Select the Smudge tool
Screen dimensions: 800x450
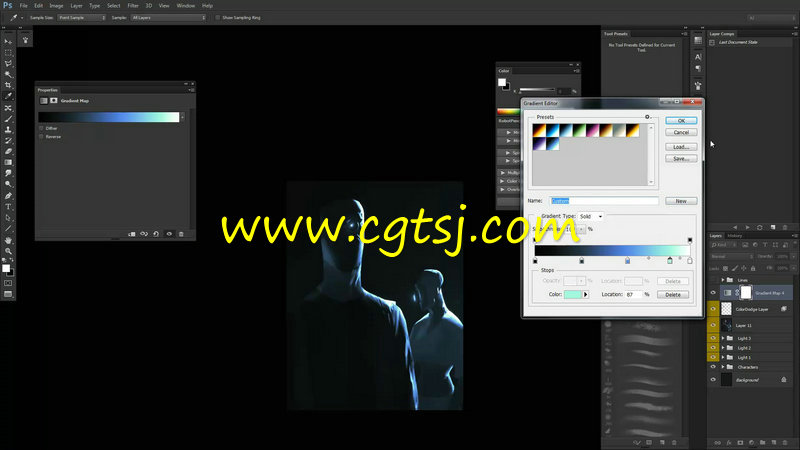tap(8, 173)
